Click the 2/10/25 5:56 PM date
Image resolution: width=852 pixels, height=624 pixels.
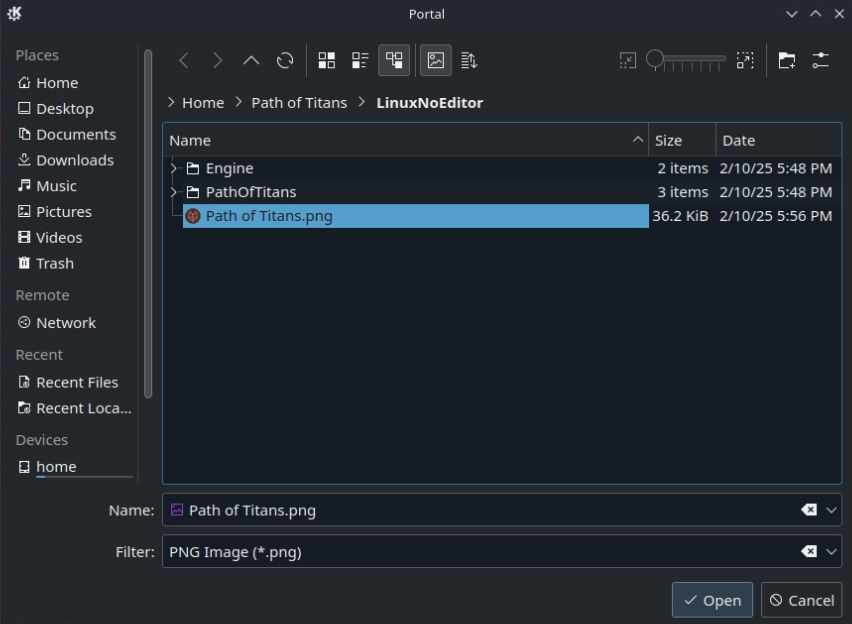pos(775,216)
